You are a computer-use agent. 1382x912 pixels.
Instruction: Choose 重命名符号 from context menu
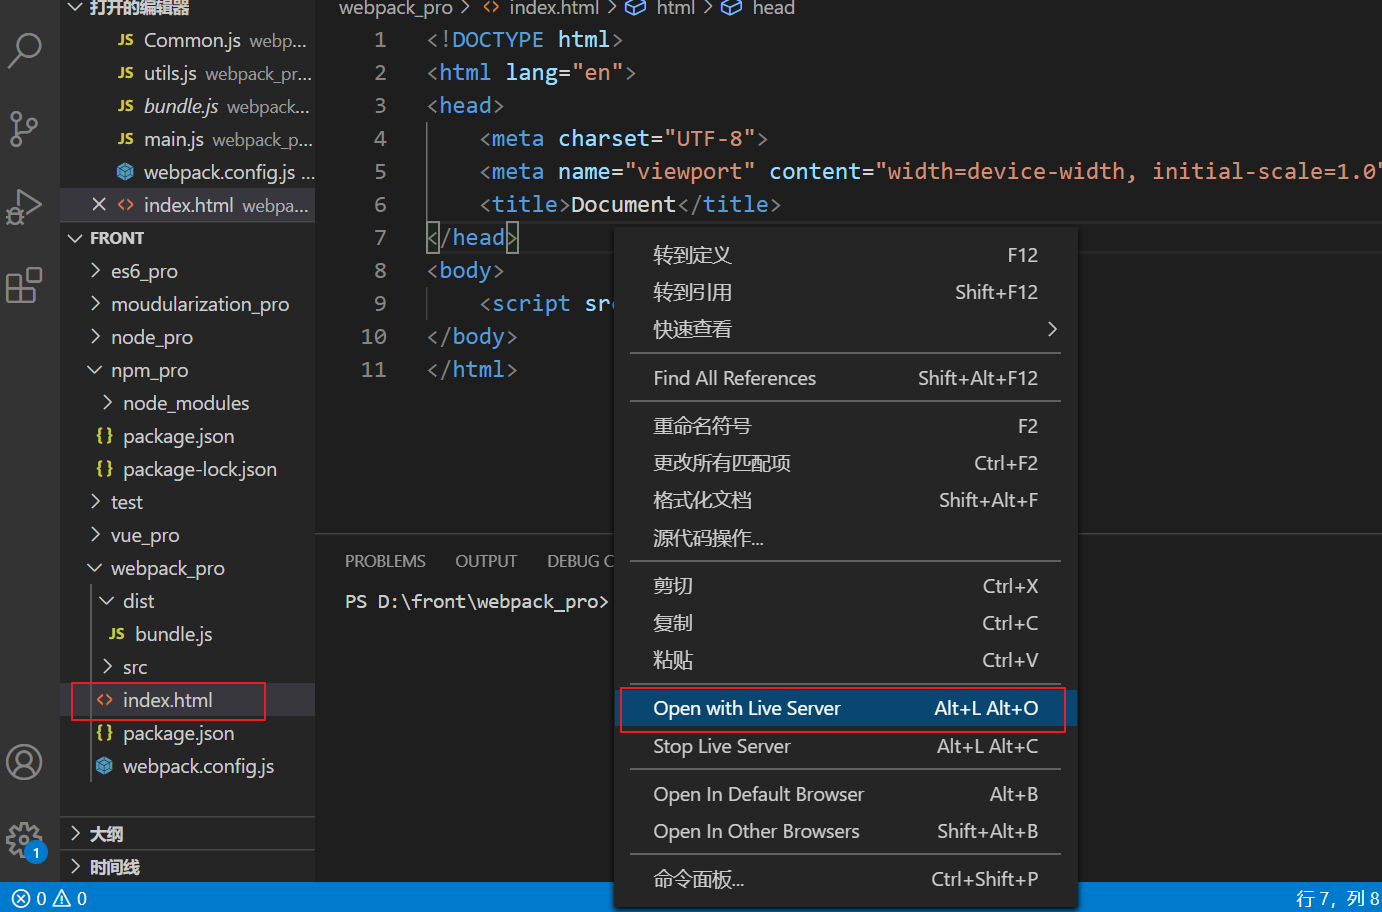coord(845,426)
